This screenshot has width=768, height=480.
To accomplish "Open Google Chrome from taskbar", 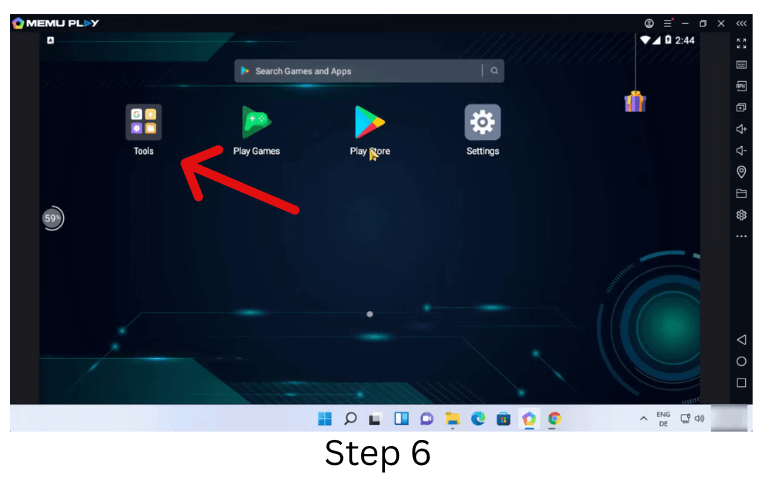I will (x=554, y=419).
